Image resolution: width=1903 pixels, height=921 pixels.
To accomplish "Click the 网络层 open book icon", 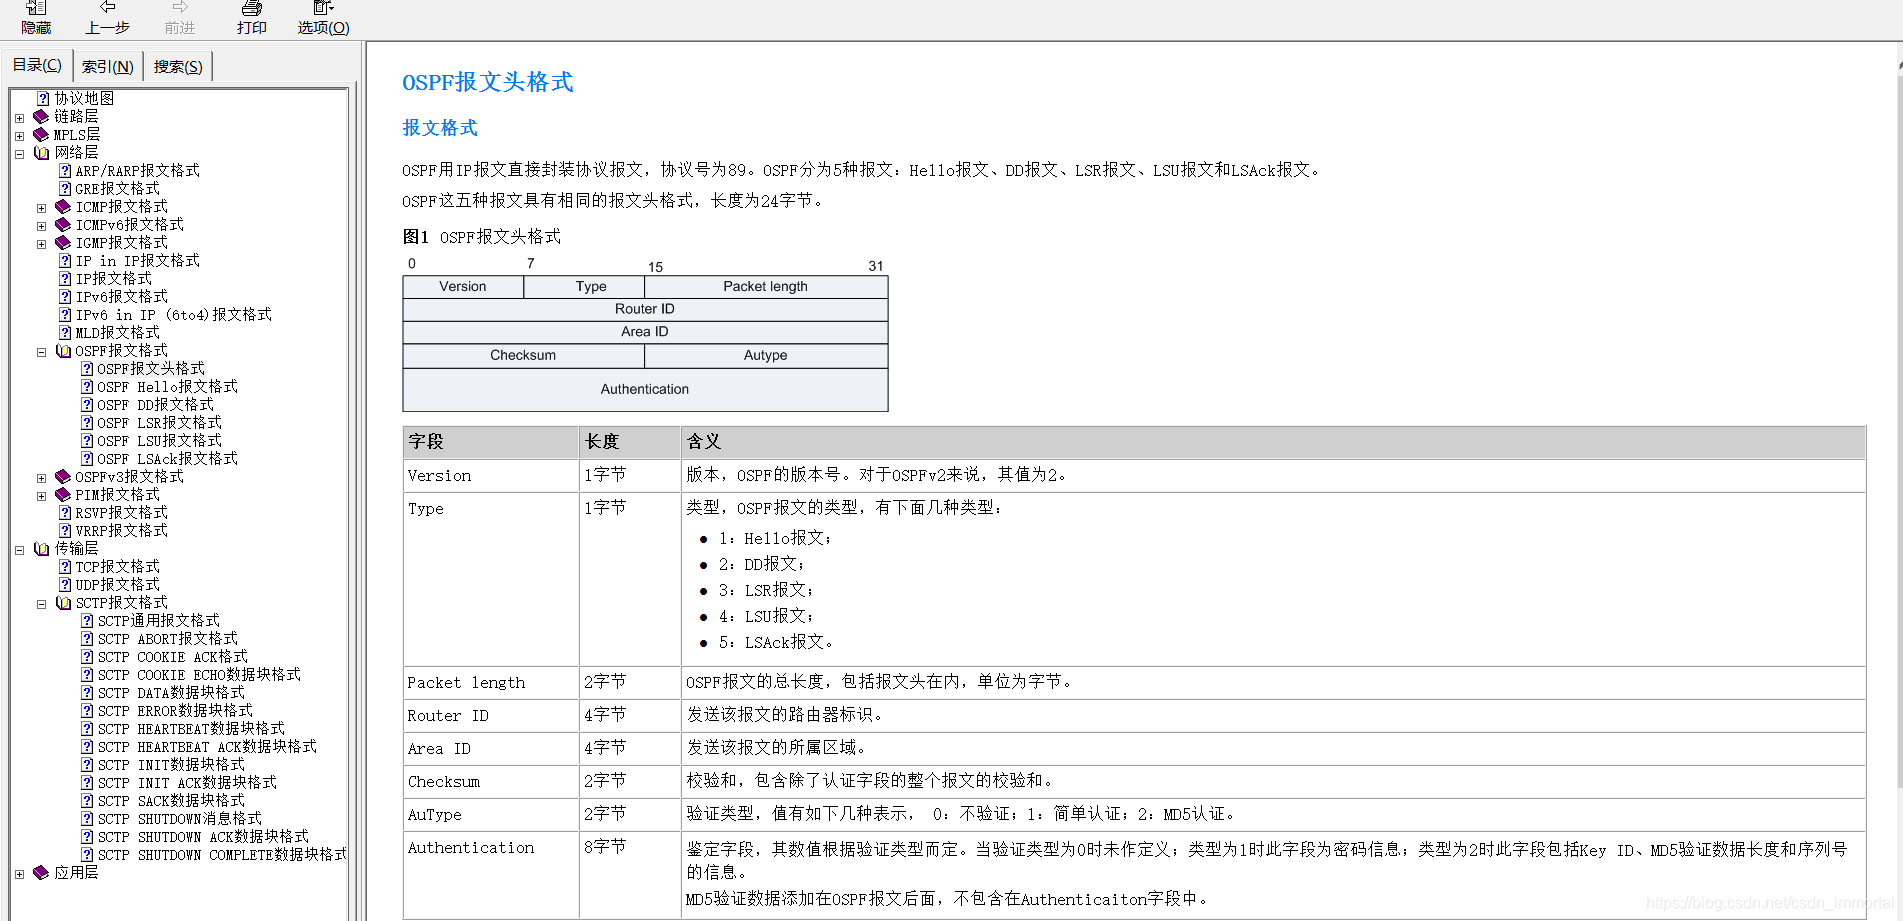I will pyautogui.click(x=41, y=153).
